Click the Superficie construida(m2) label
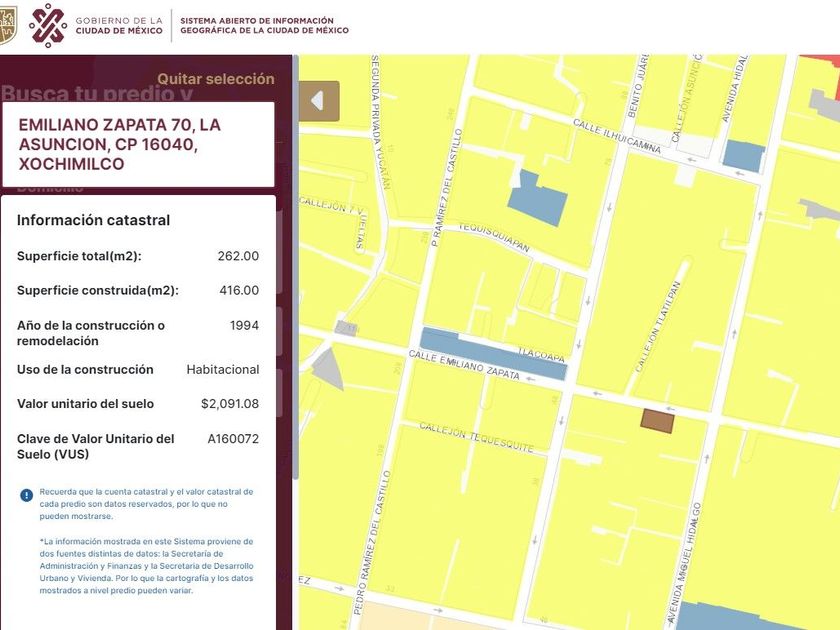 point(98,290)
